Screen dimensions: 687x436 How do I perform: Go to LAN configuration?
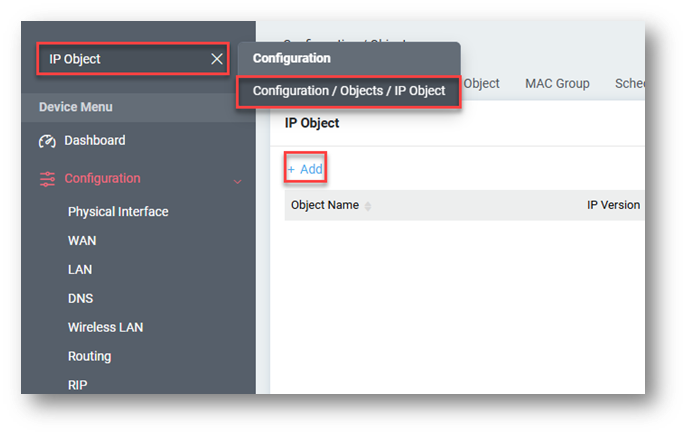[x=80, y=270]
